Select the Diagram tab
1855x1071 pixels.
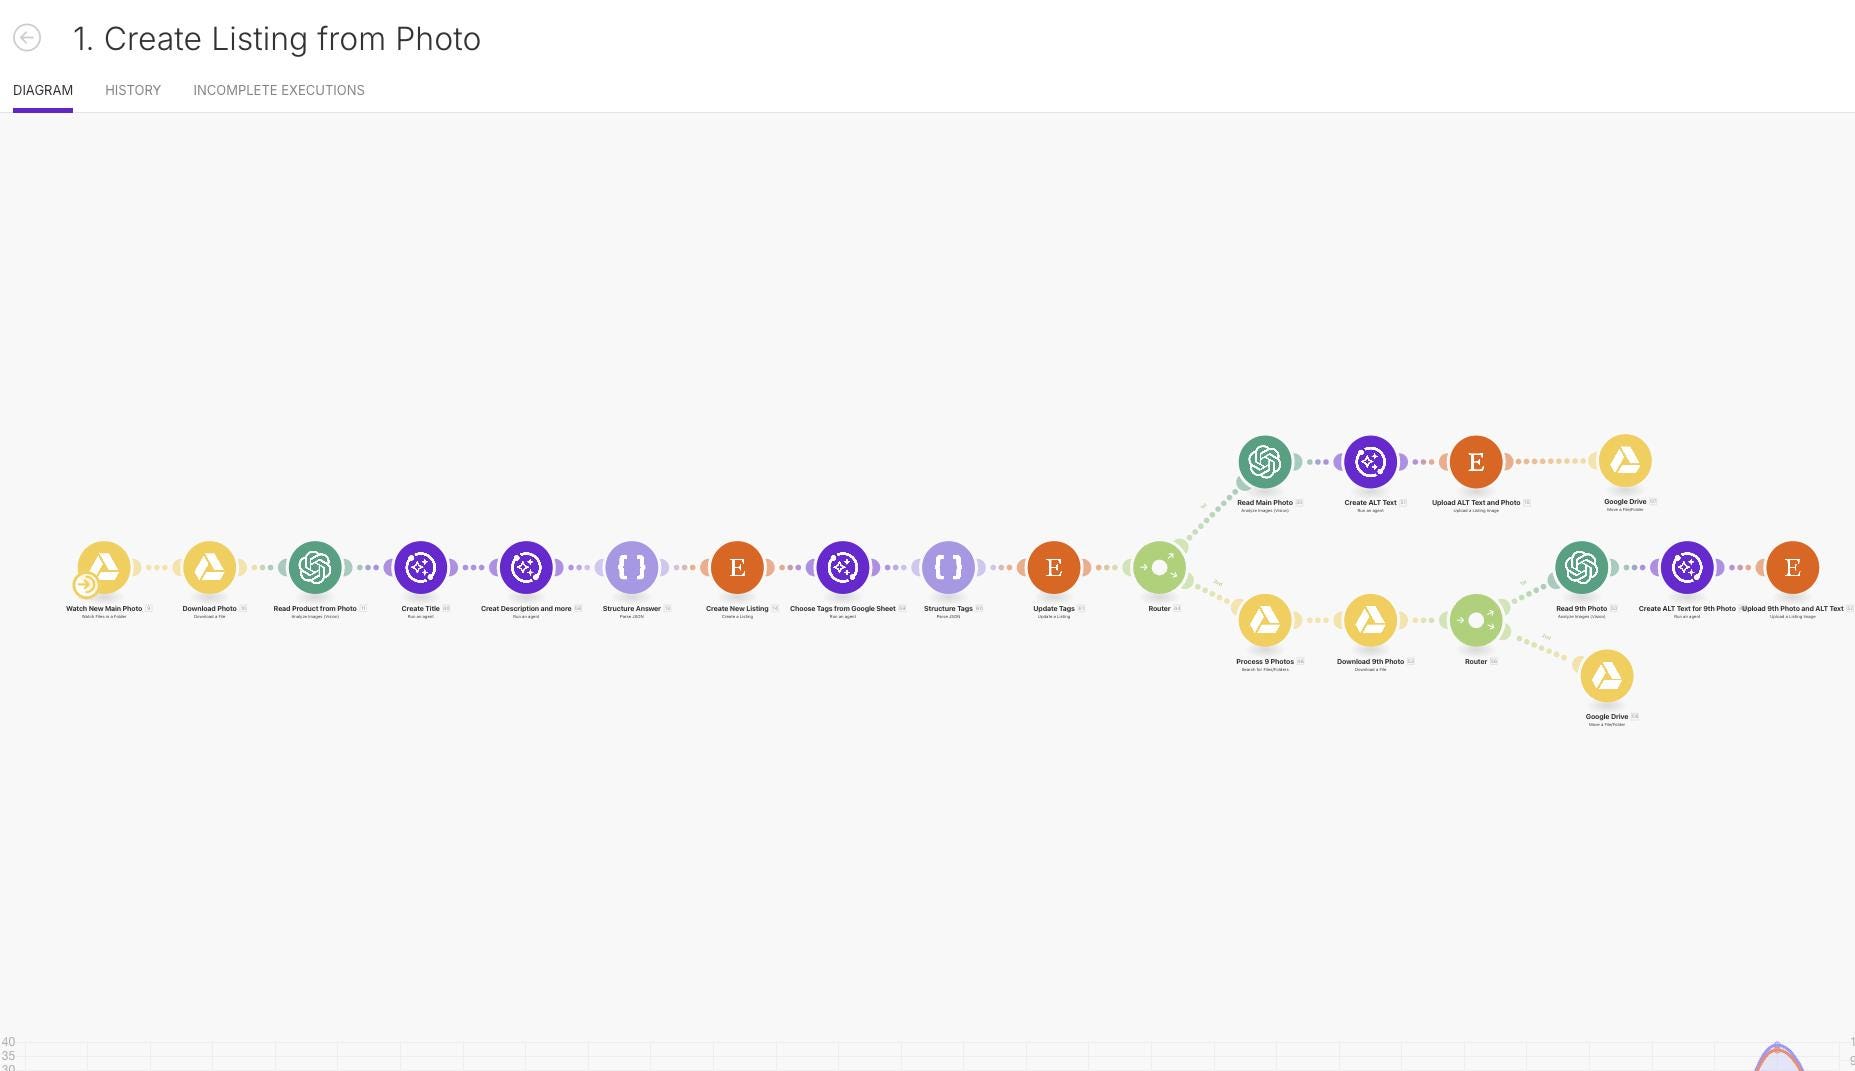coord(43,90)
